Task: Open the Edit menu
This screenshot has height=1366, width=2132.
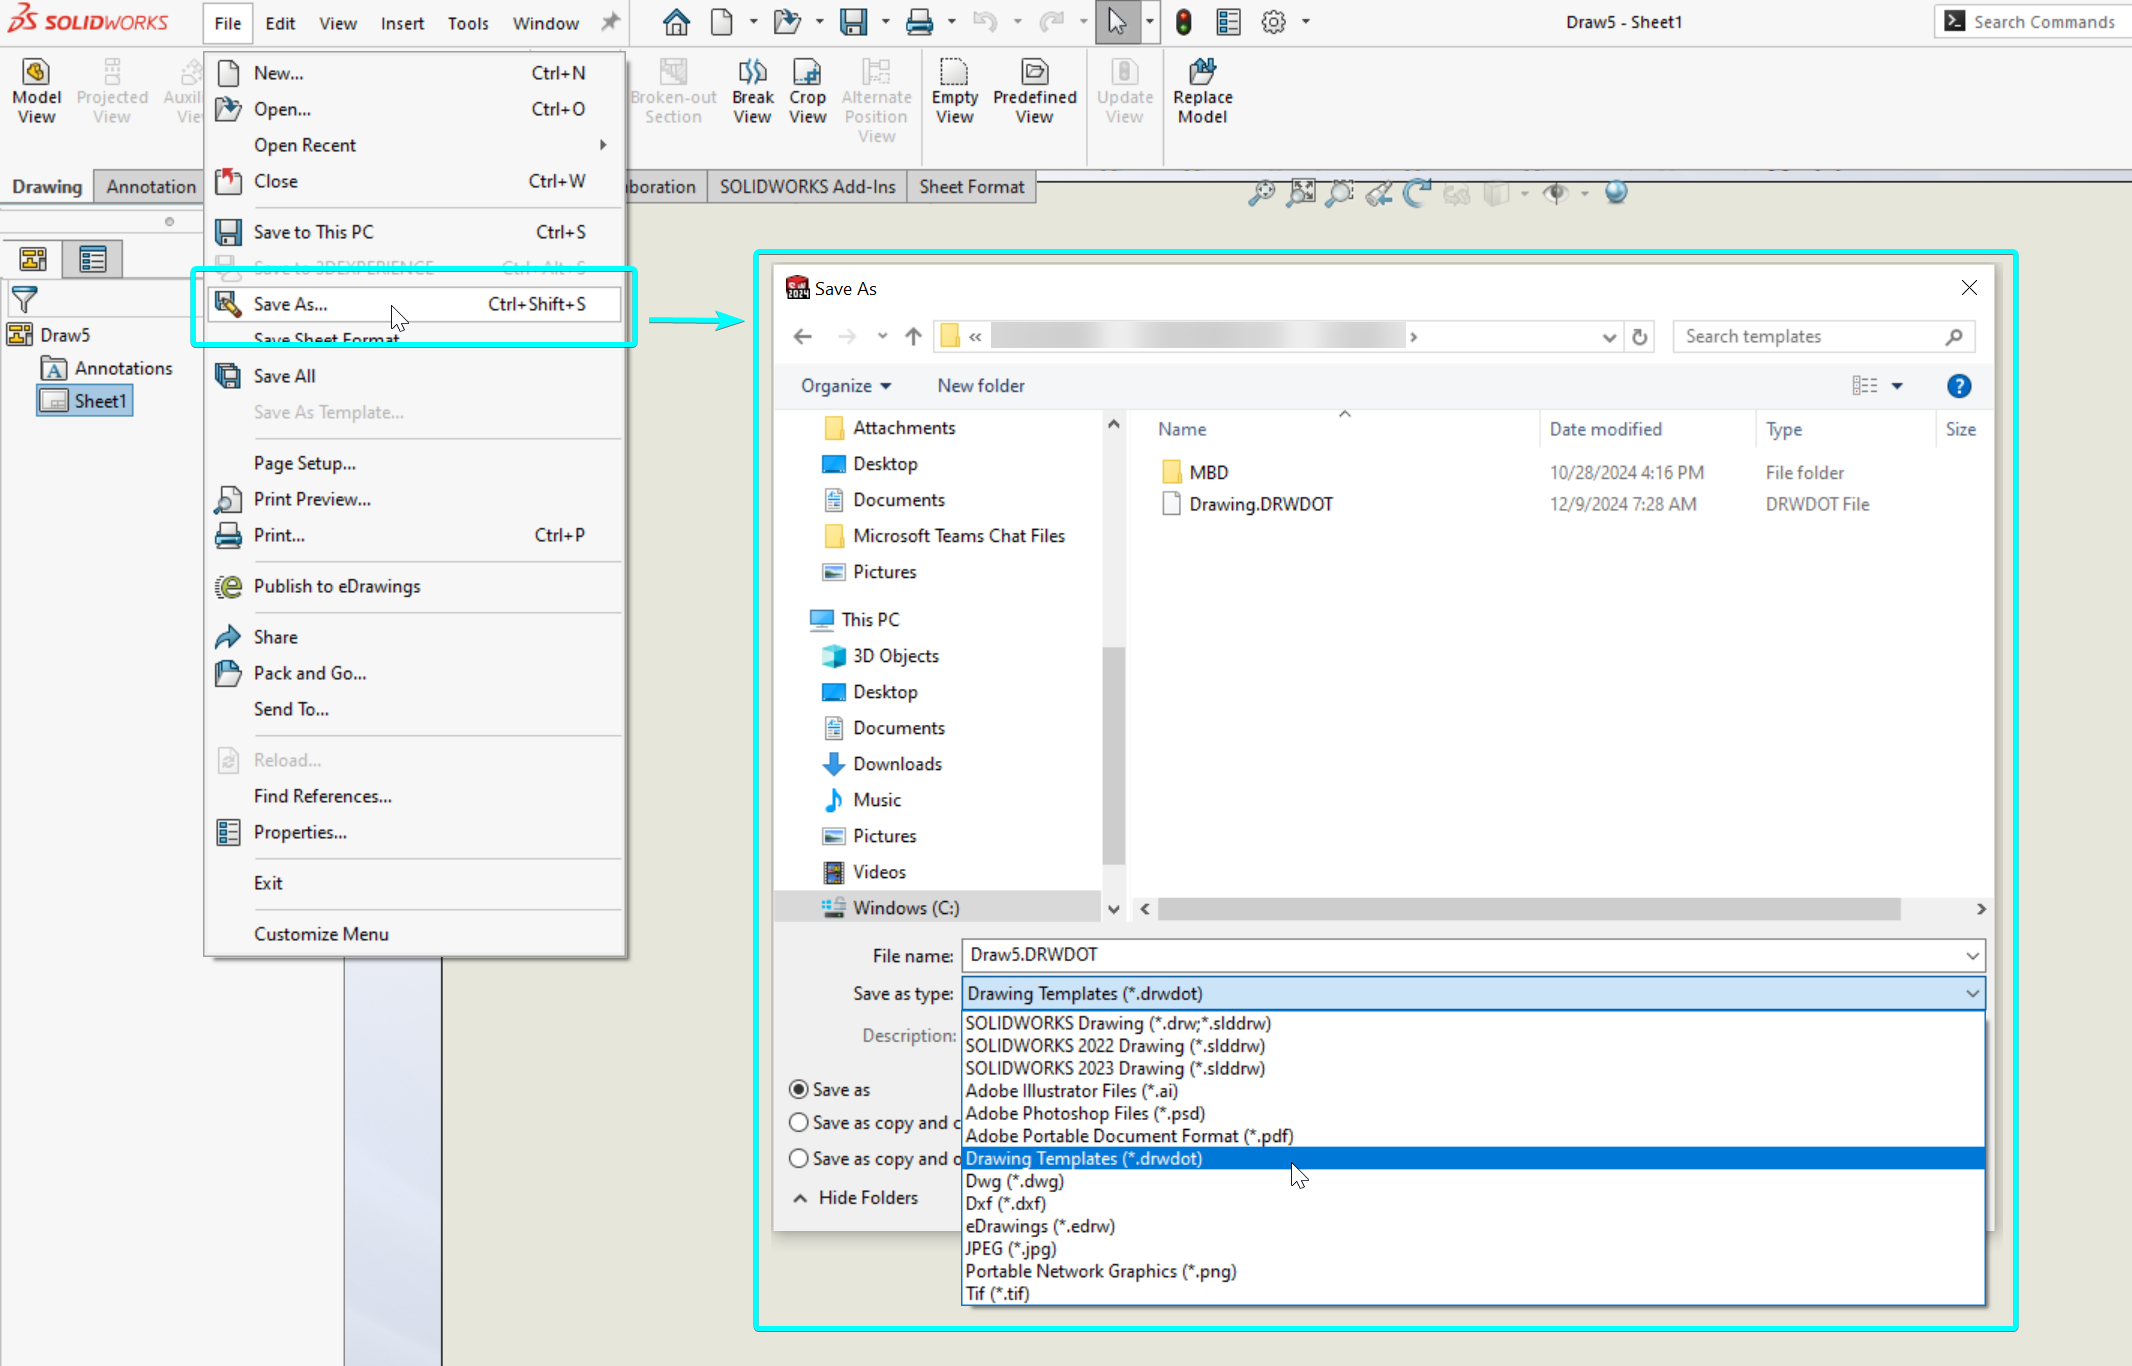Action: [x=280, y=23]
